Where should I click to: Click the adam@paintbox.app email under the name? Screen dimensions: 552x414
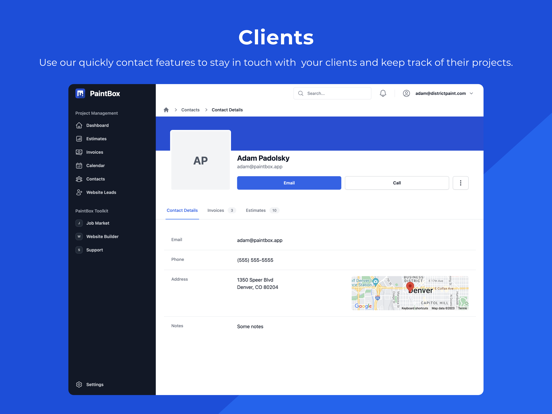tap(260, 167)
